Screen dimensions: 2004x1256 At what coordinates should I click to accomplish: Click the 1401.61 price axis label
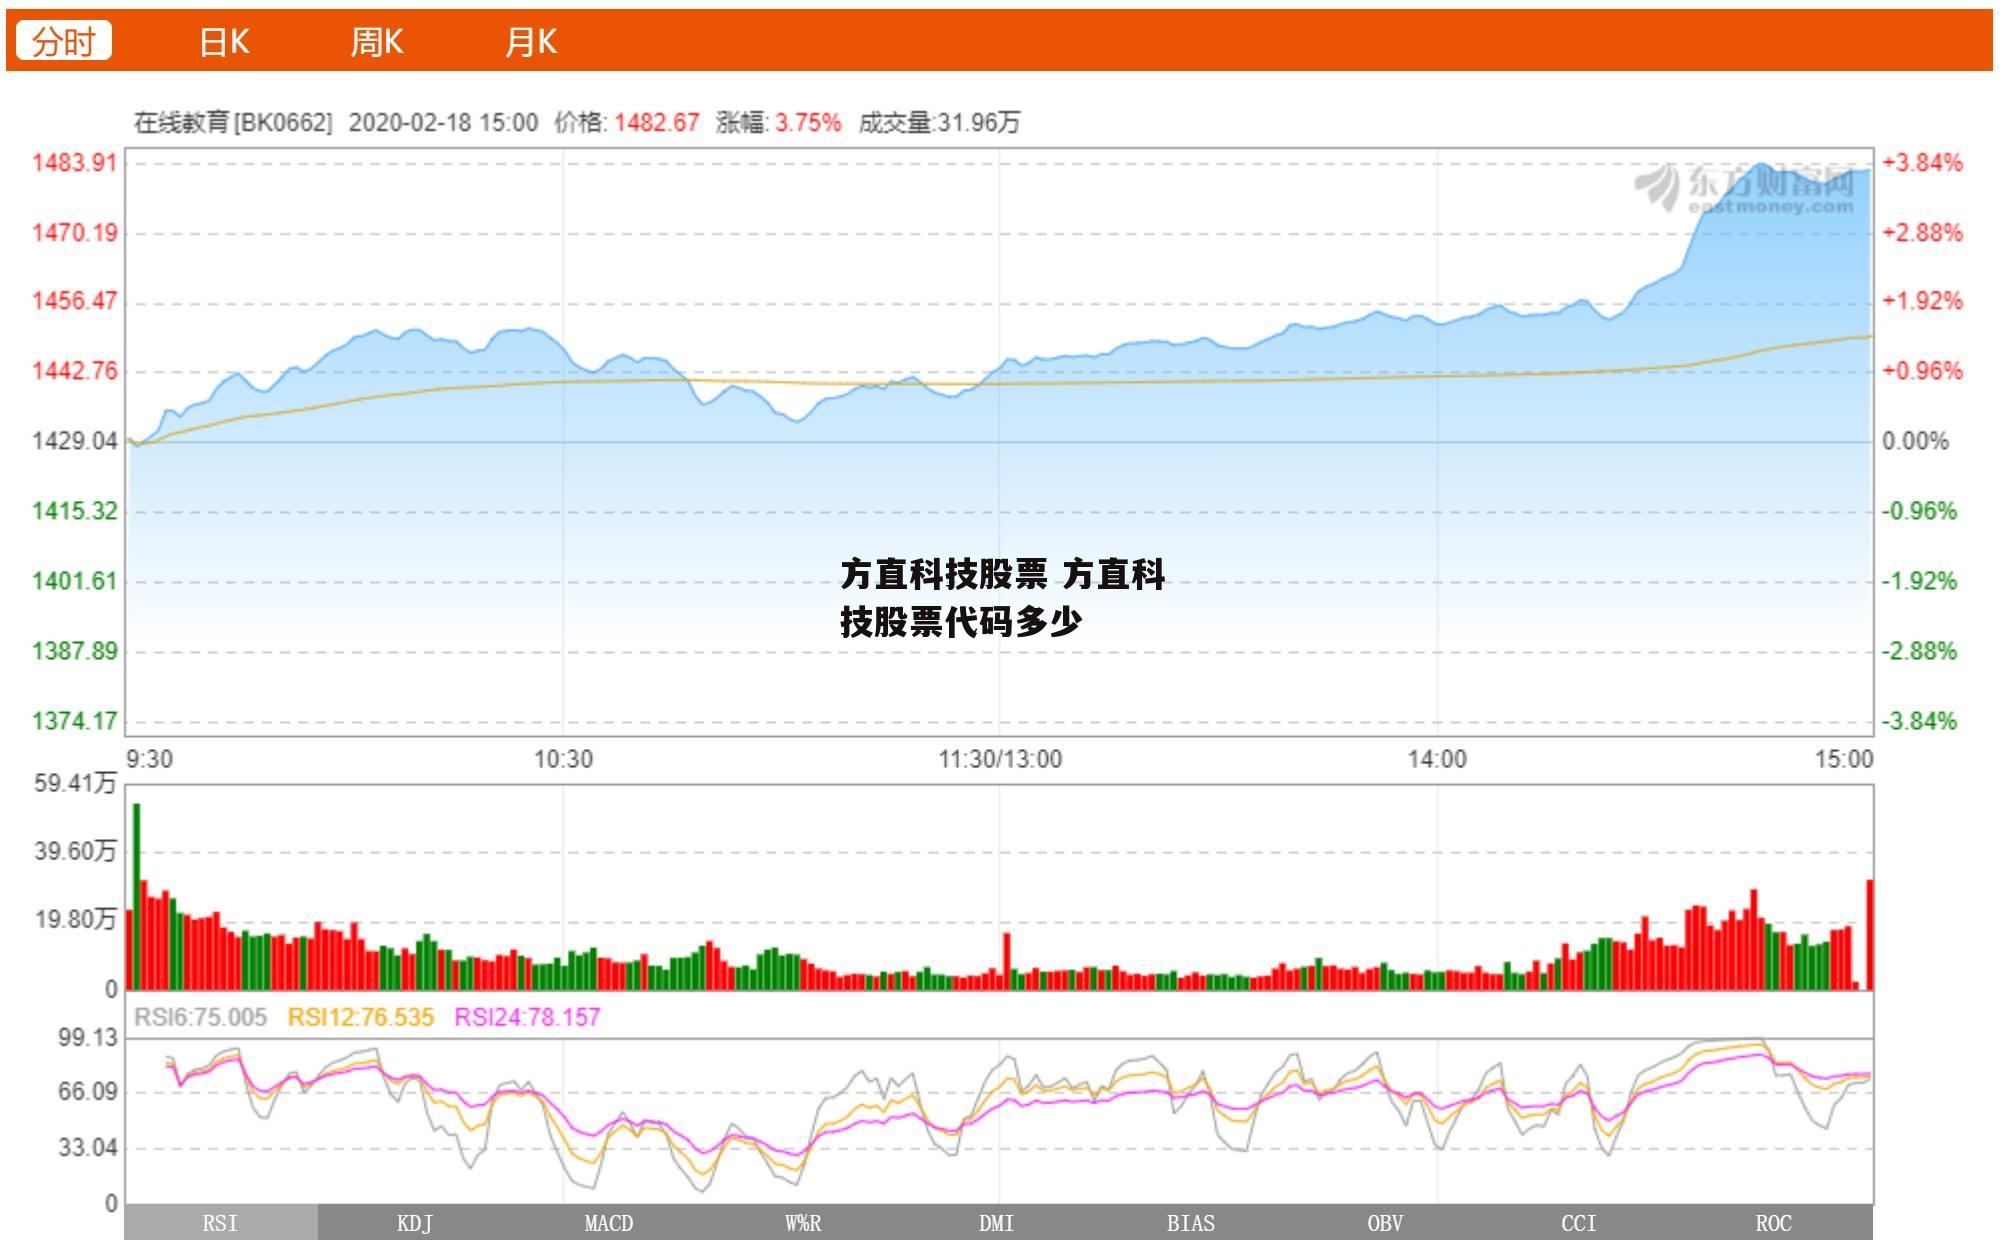[75, 581]
